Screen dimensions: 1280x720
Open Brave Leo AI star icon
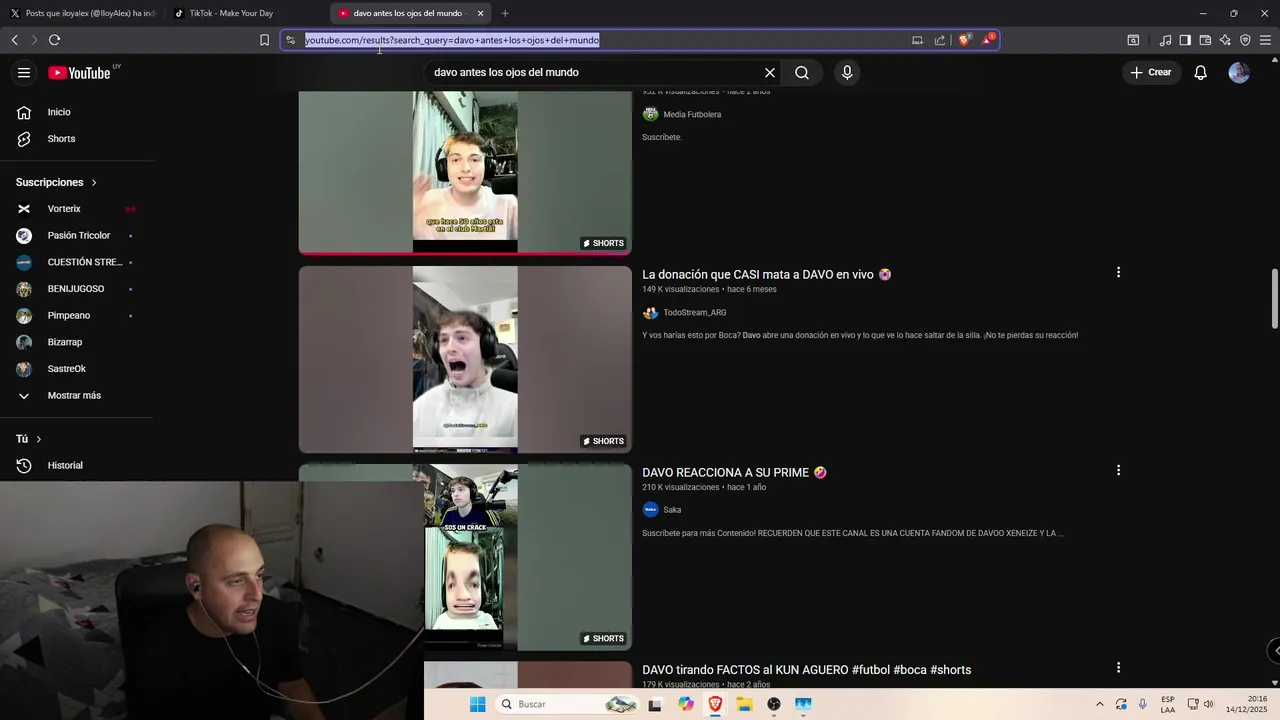[1225, 40]
